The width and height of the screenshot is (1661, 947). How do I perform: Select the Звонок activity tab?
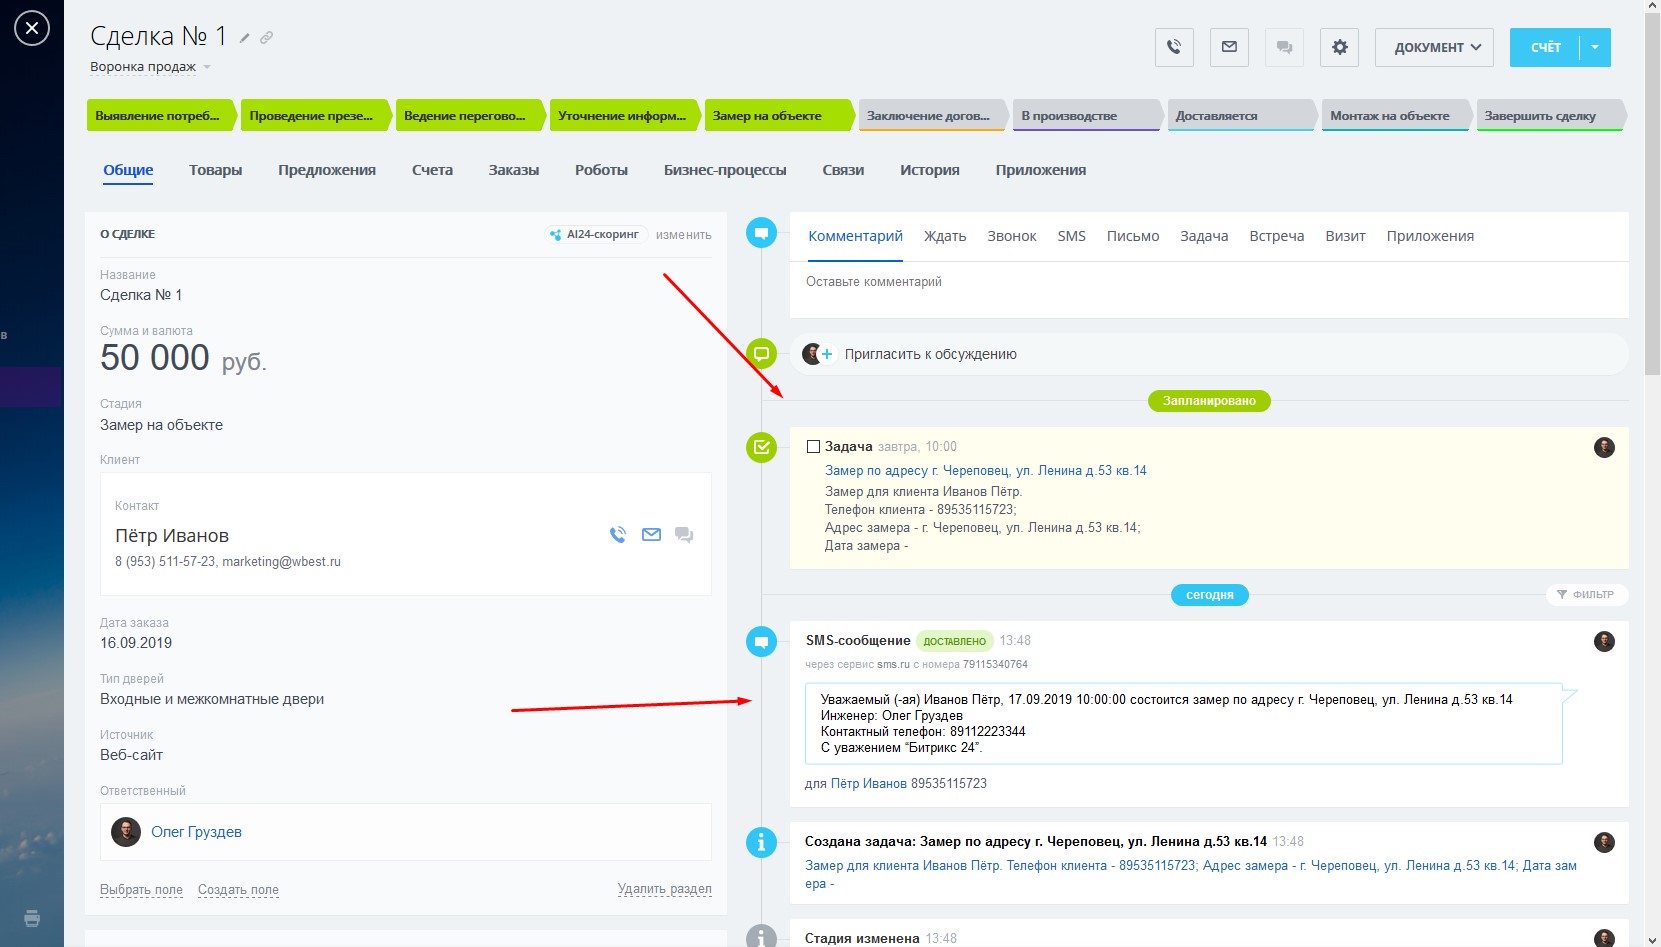tap(1011, 236)
